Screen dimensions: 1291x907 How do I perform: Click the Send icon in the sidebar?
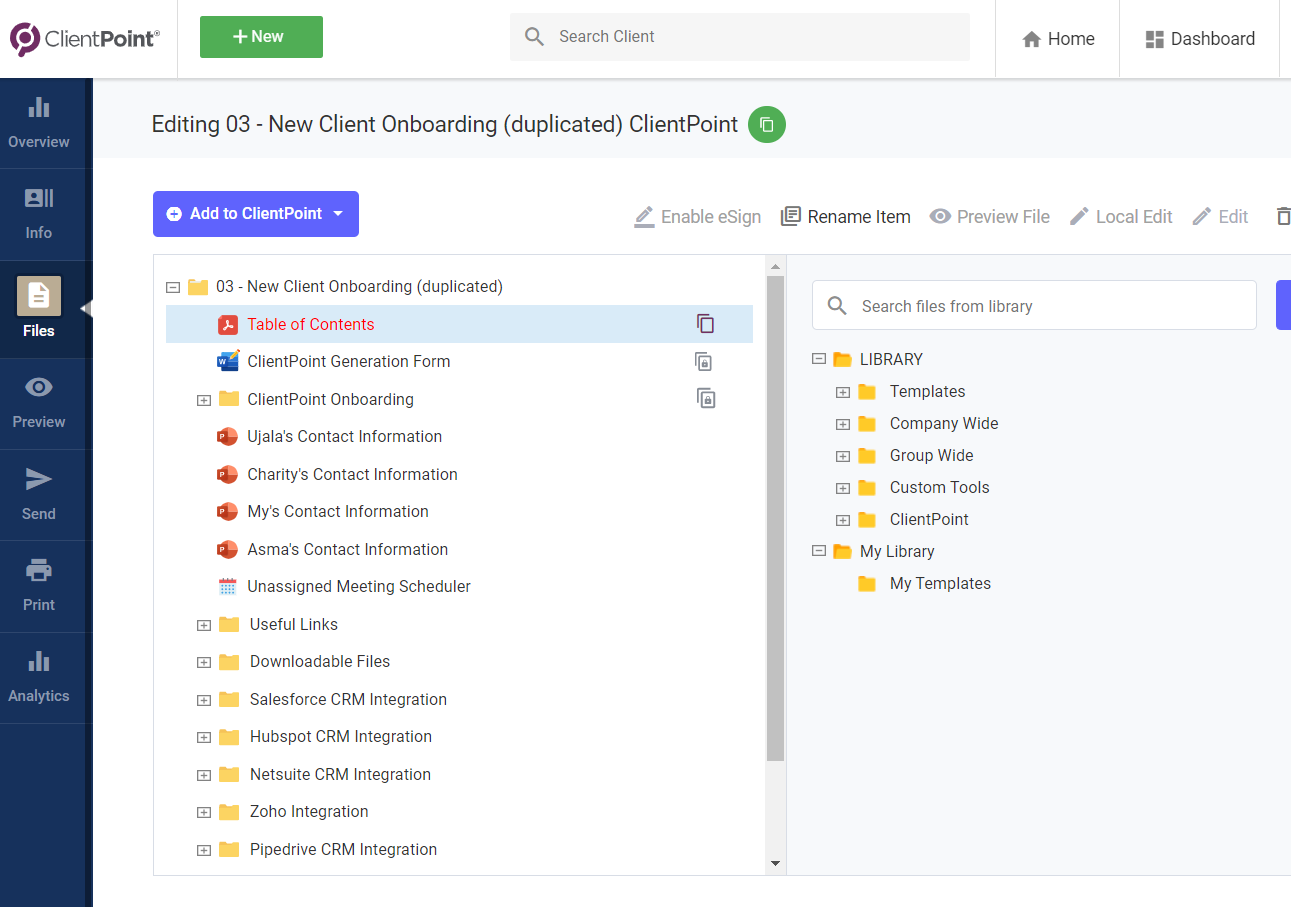38,487
